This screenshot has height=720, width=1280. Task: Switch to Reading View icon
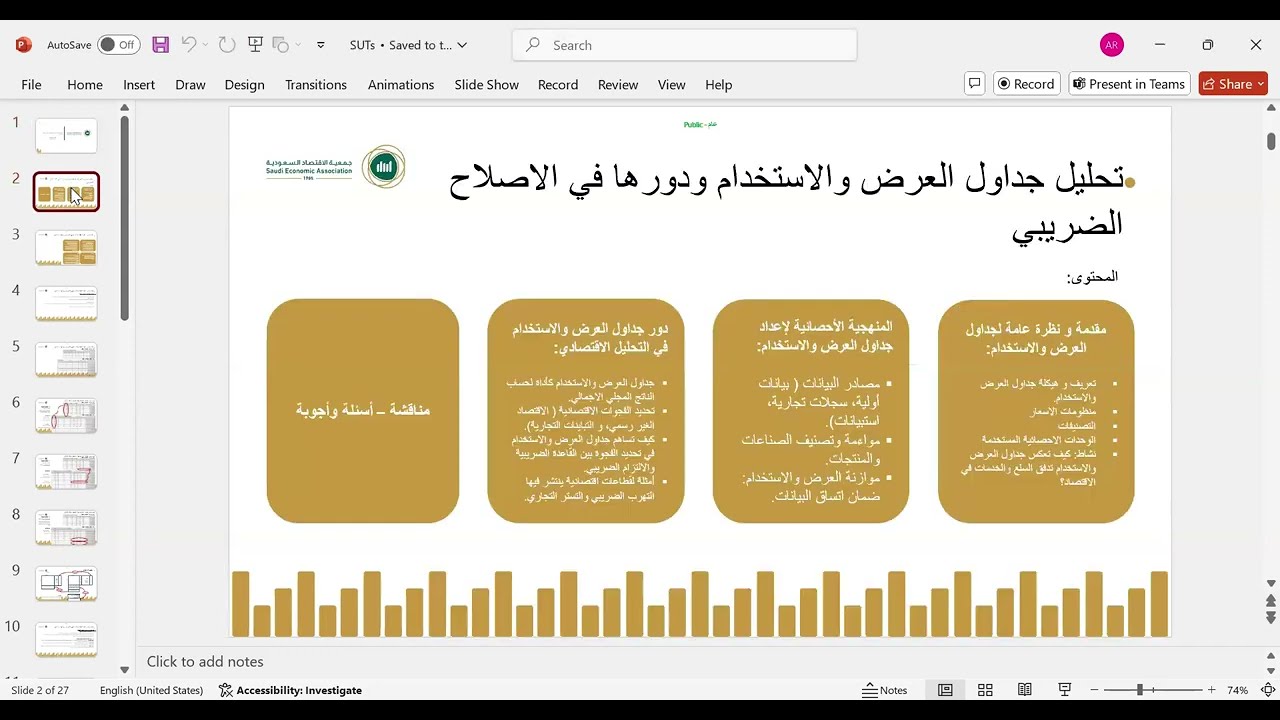(x=1025, y=690)
